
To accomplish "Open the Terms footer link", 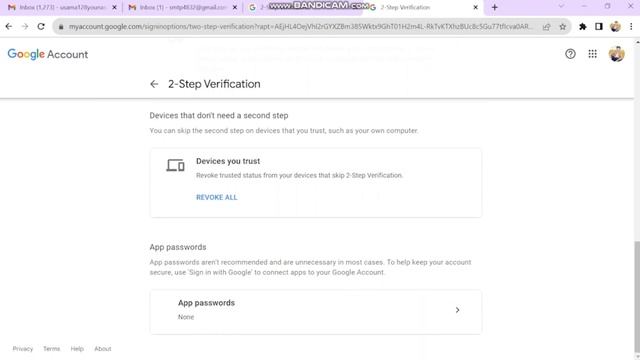I will point(51,349).
